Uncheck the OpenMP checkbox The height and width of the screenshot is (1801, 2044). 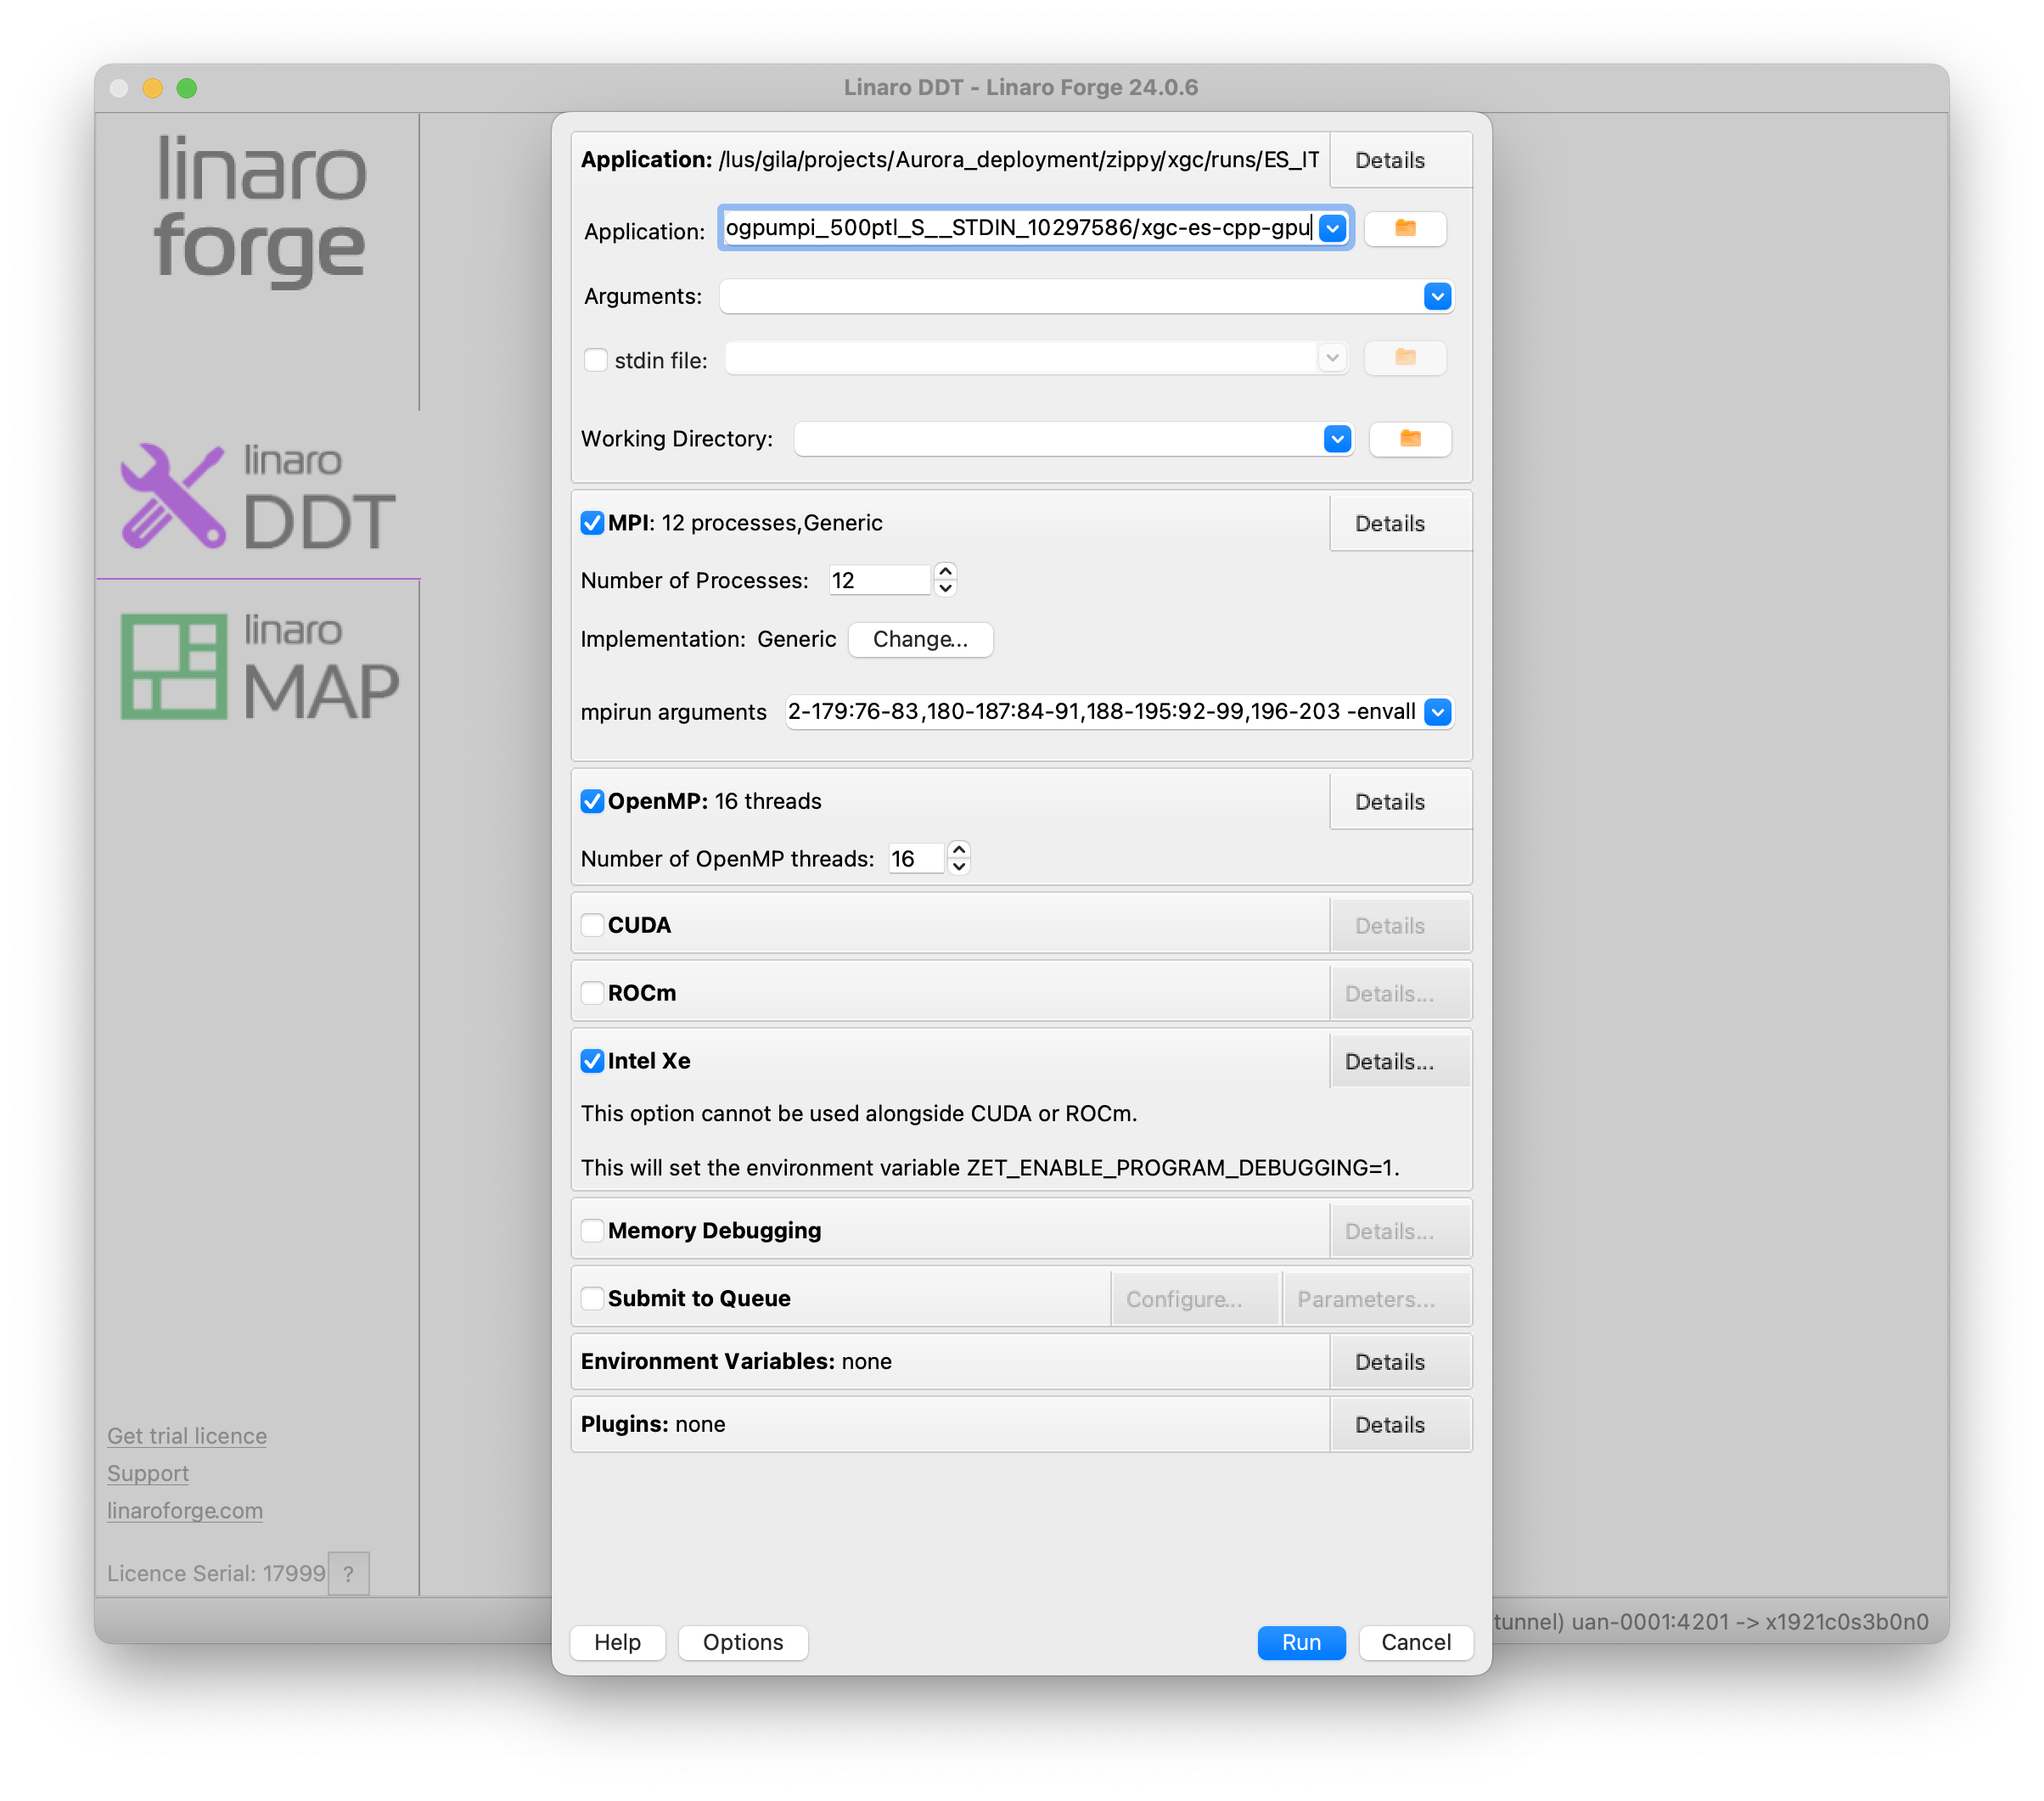coord(592,802)
